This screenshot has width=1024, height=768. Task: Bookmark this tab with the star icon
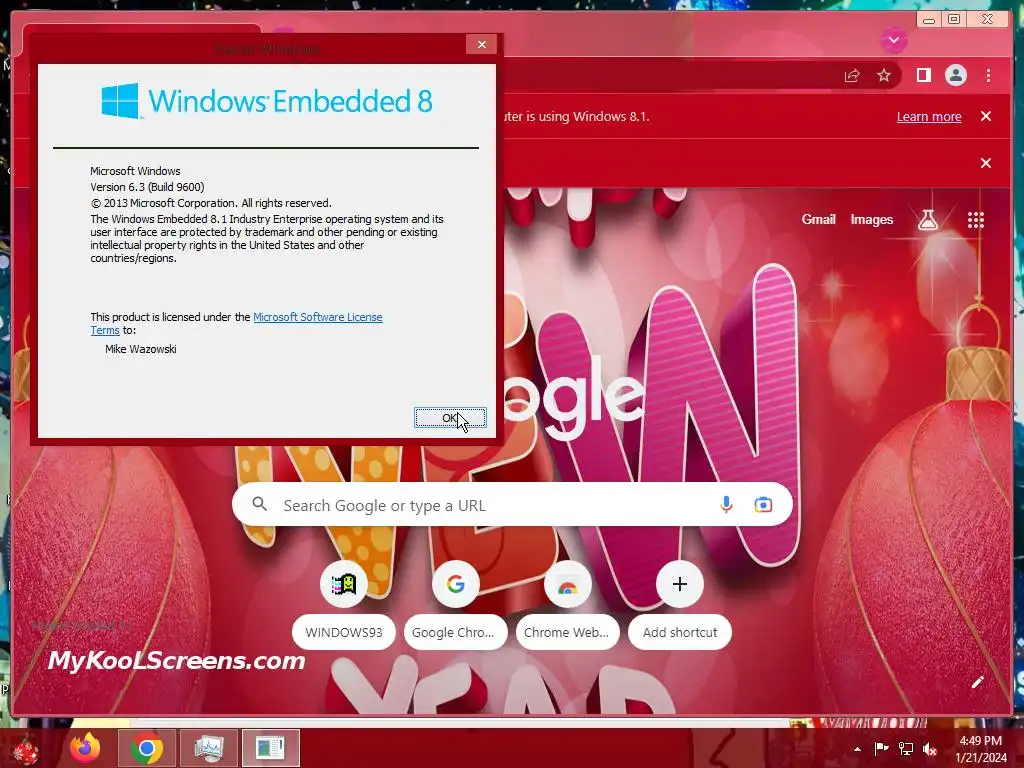[884, 76]
